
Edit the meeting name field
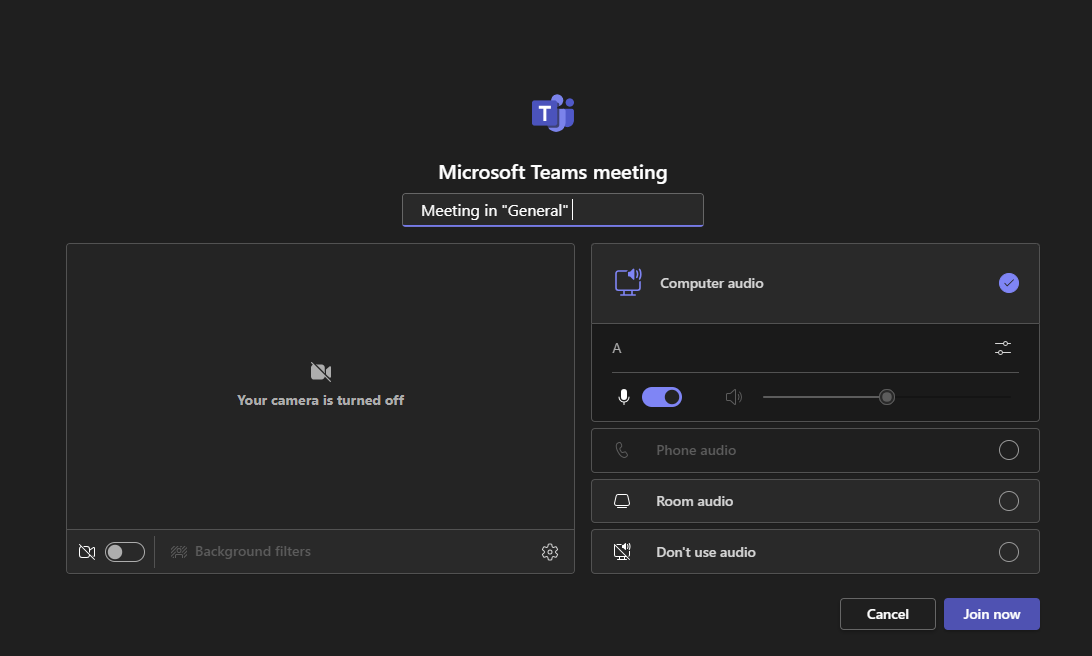[x=553, y=210]
